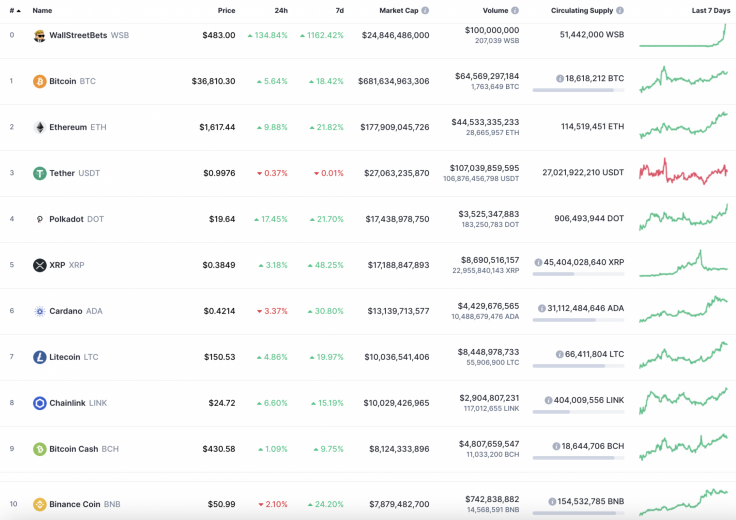Sort by Circulating Supply column header
The image size is (736, 520).
582,10
